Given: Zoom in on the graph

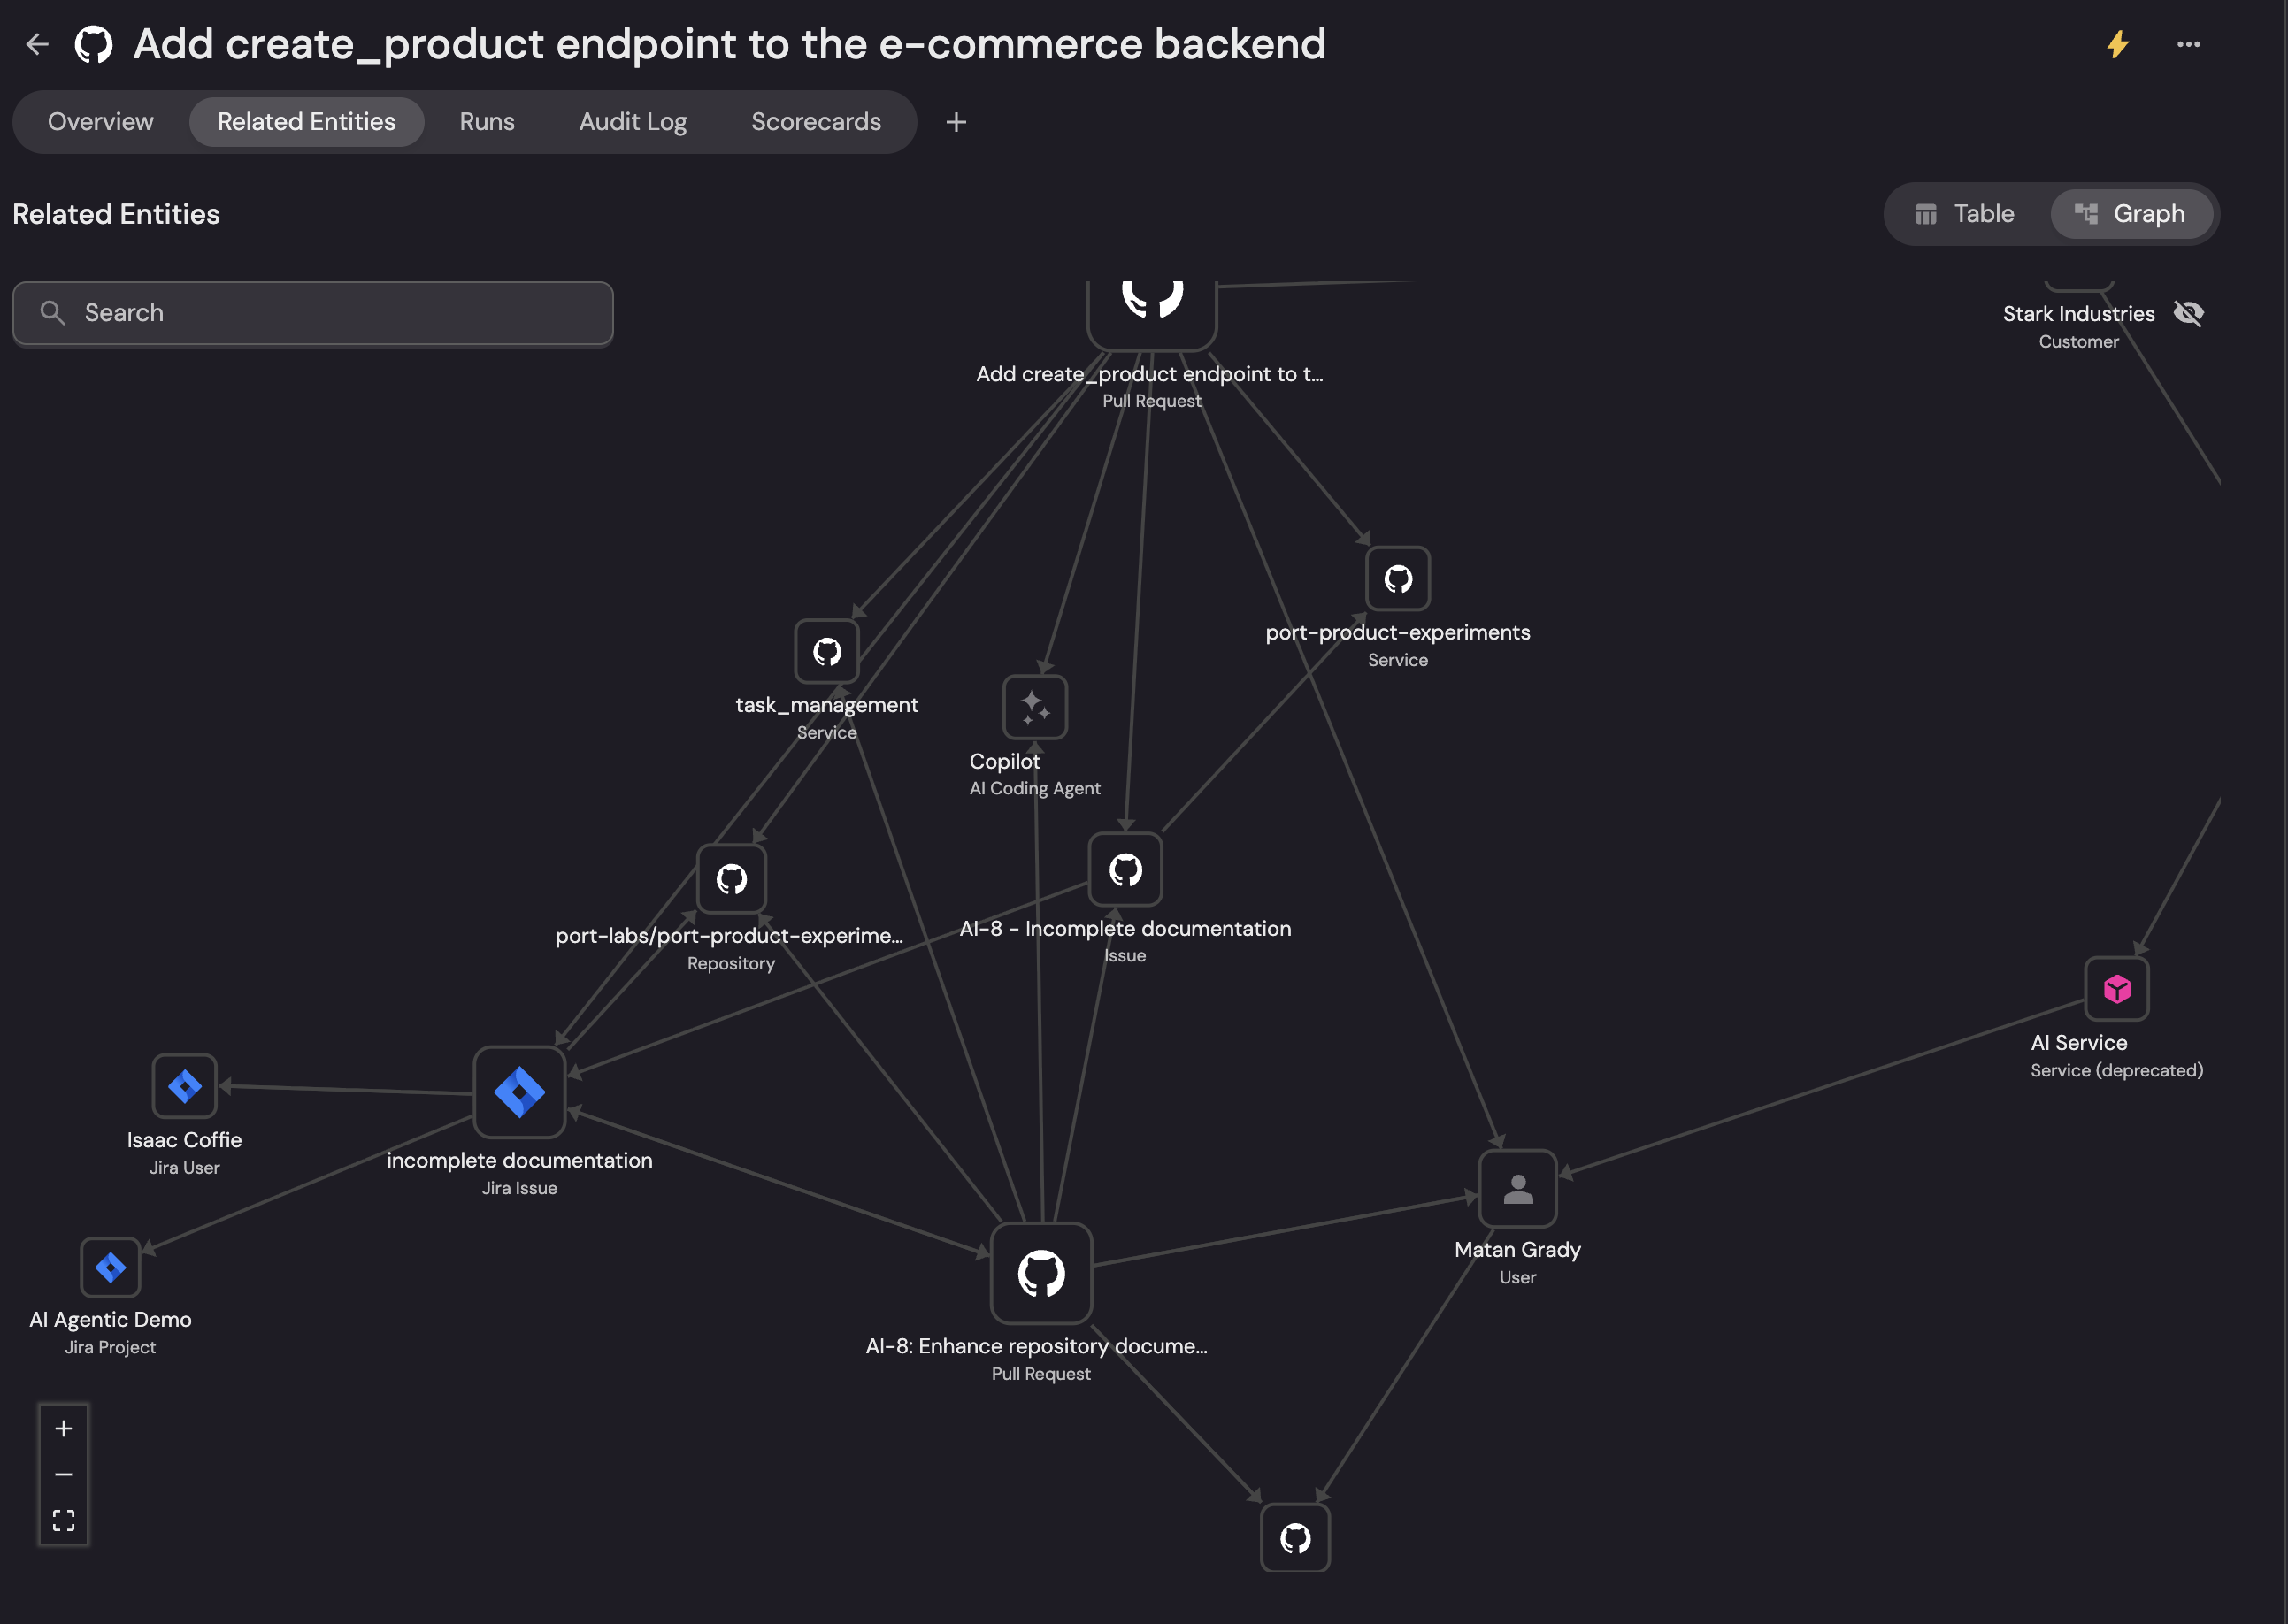Looking at the screenshot, I should click(x=64, y=1429).
